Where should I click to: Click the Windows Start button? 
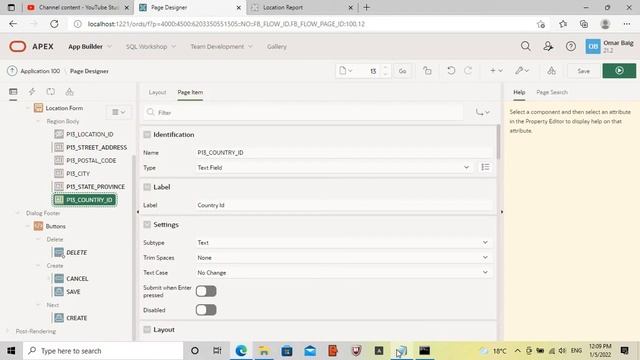pos(11,351)
